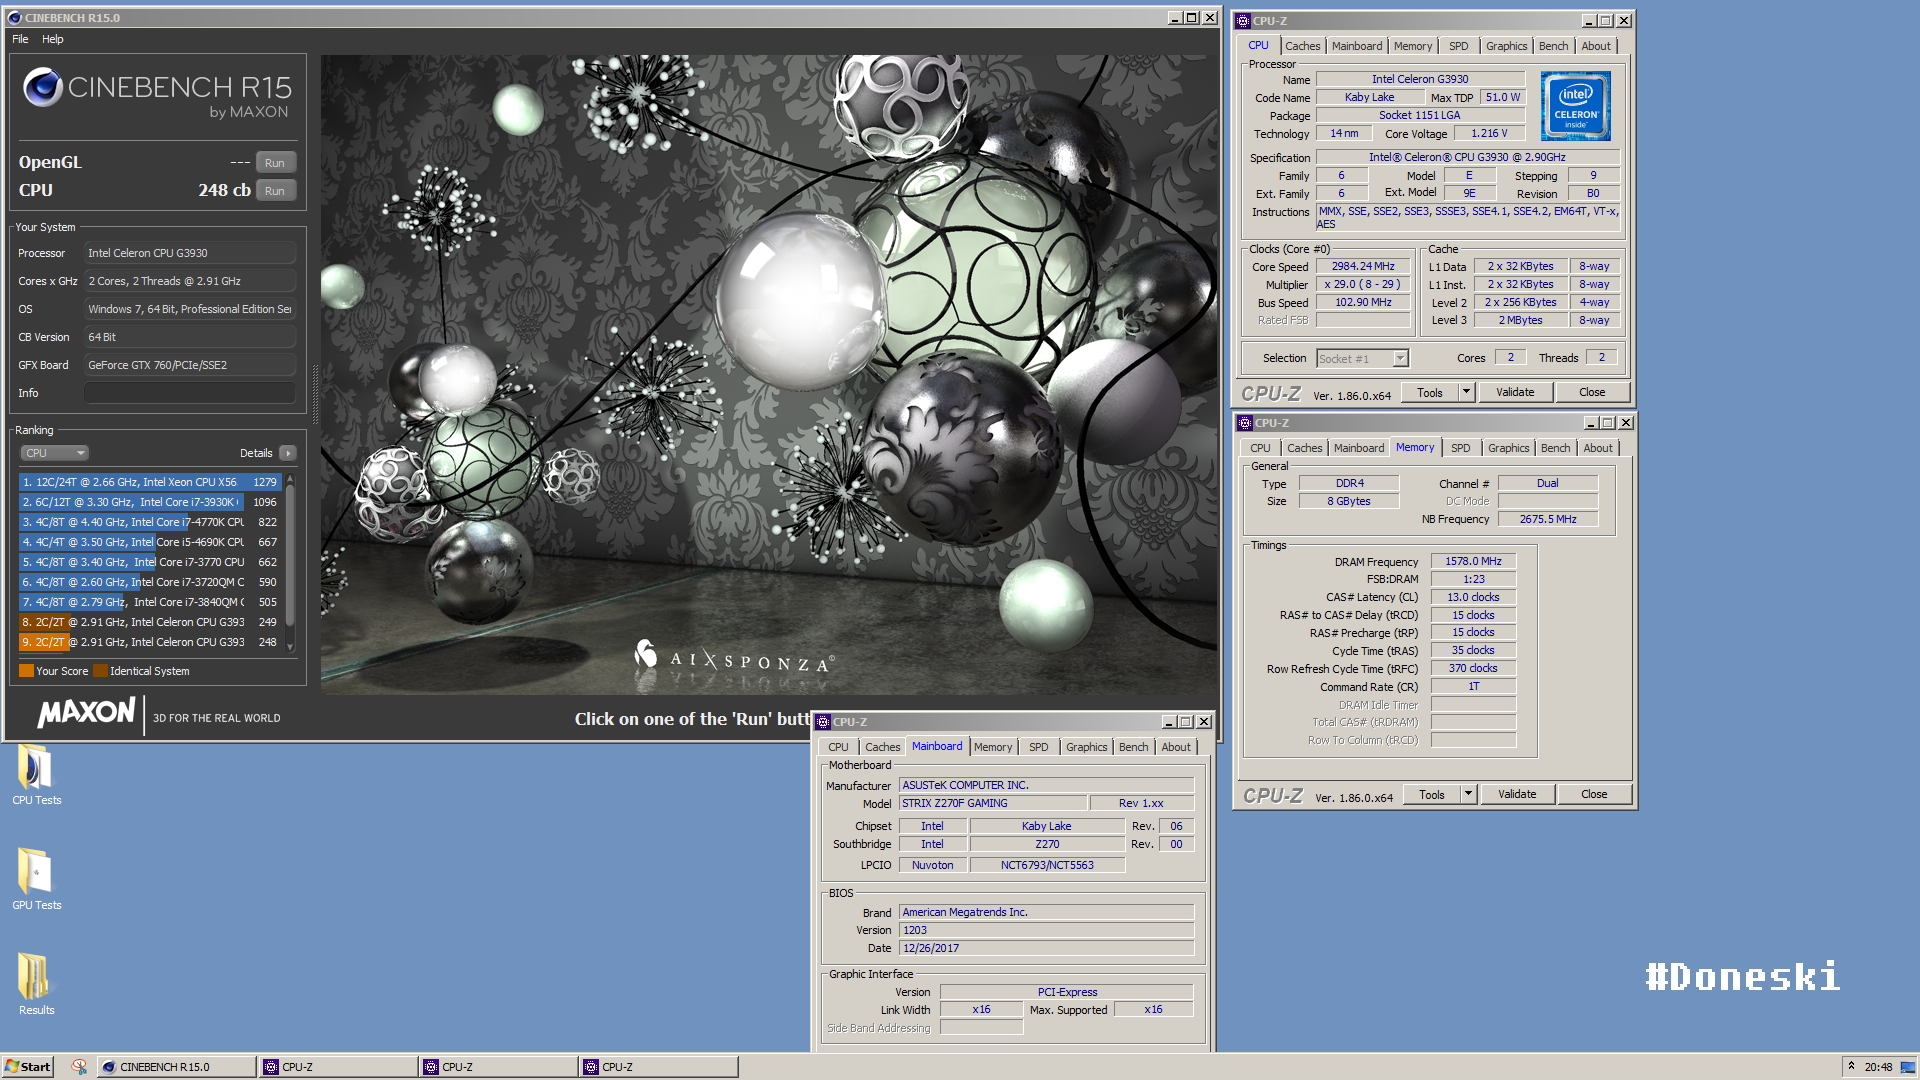1920x1080 pixels.
Task: Click Core Speed value 2984.24 MHz
Action: coord(1362,267)
